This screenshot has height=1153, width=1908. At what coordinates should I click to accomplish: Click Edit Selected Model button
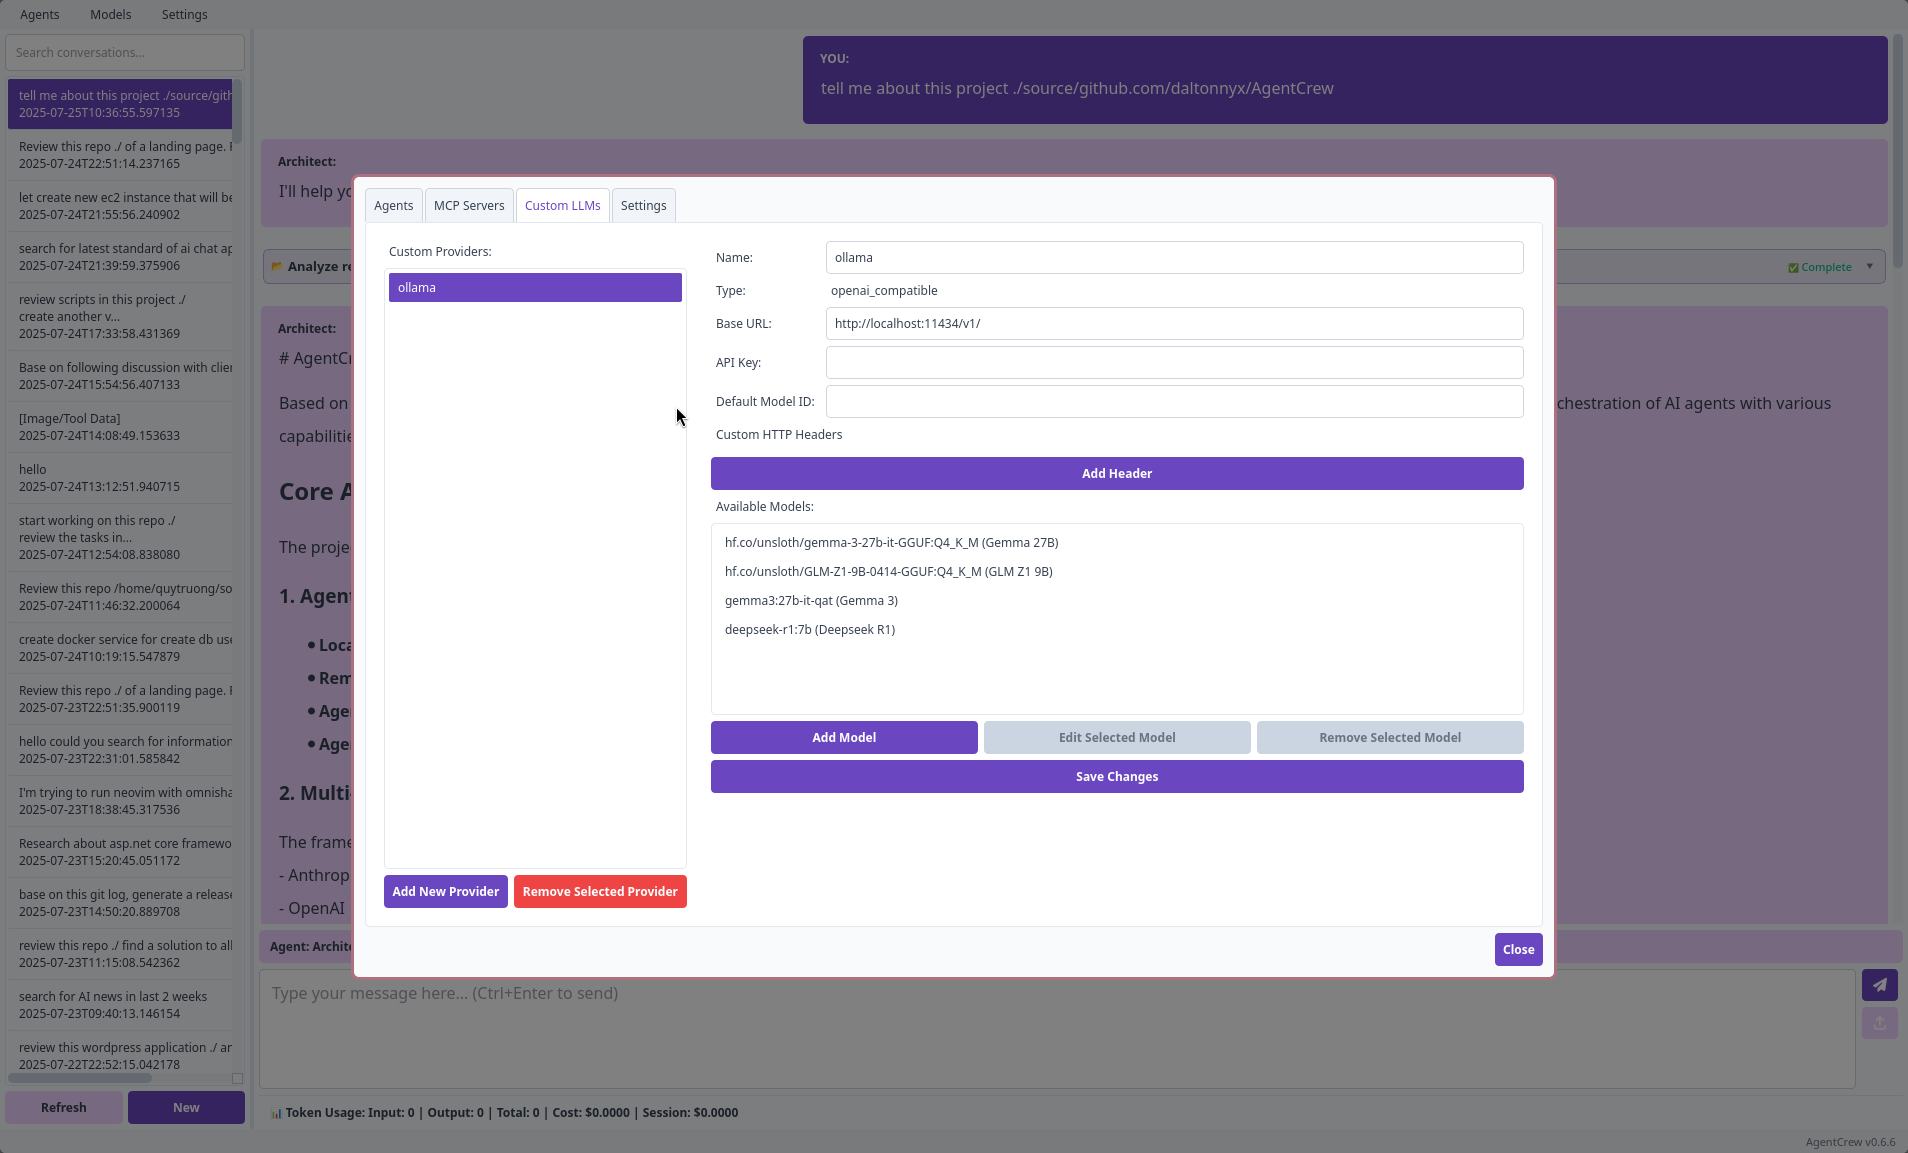pos(1117,738)
